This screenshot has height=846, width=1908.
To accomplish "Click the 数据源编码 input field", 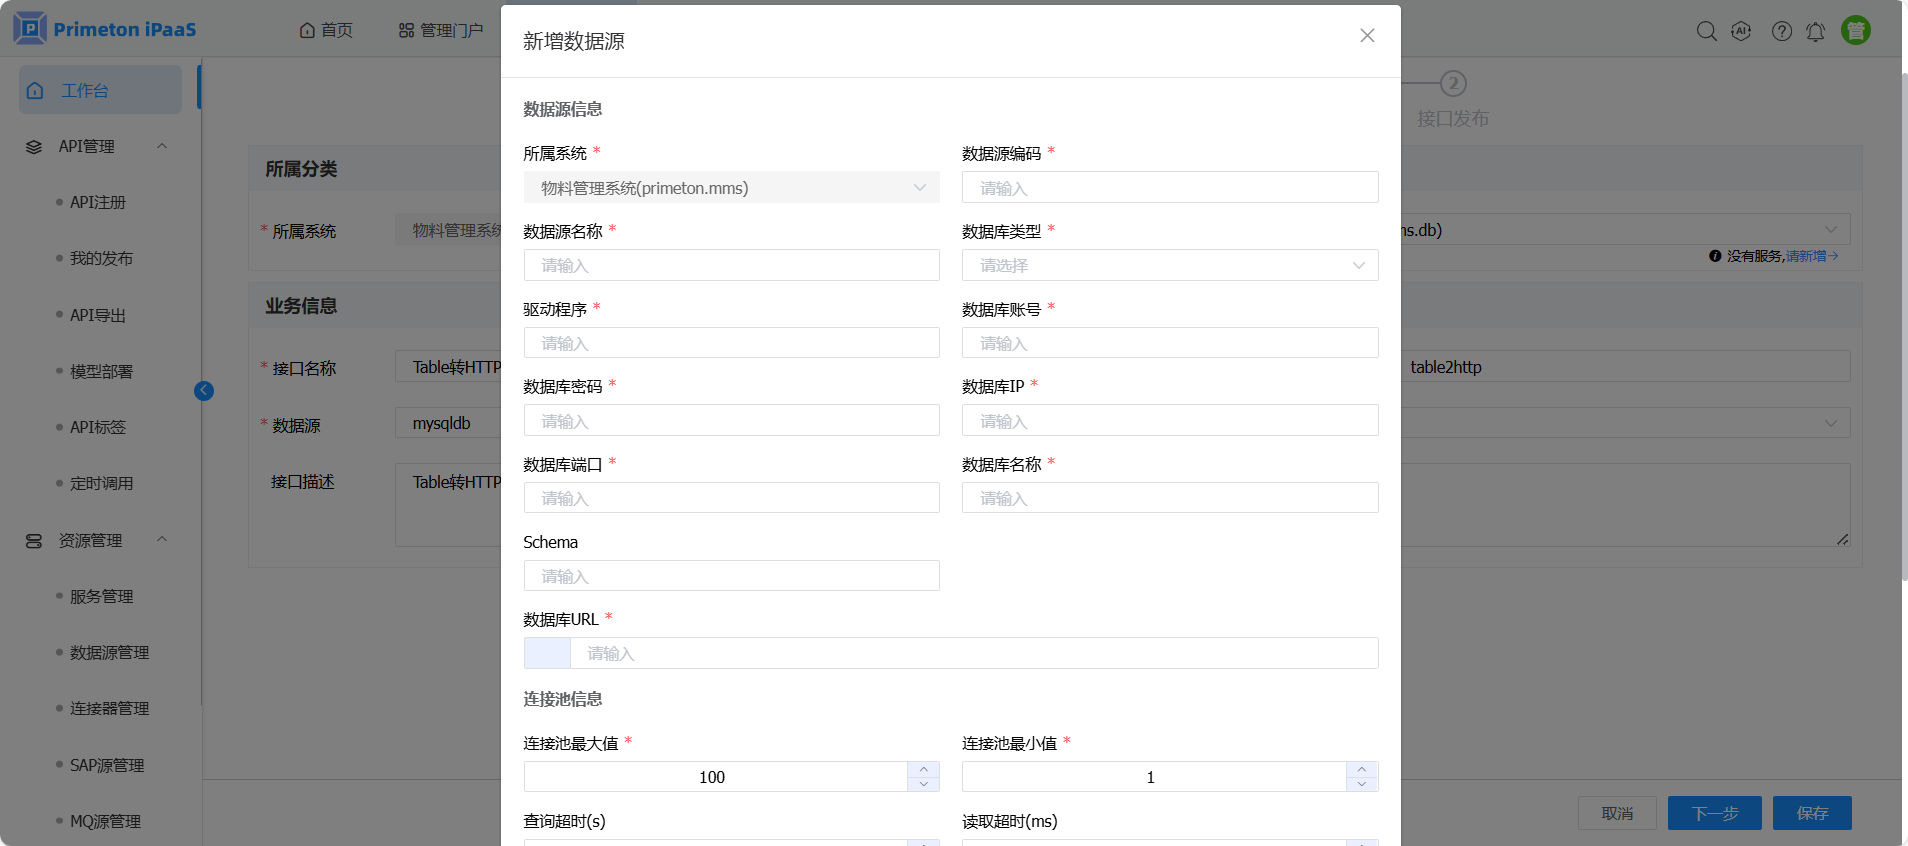I will click(1169, 188).
